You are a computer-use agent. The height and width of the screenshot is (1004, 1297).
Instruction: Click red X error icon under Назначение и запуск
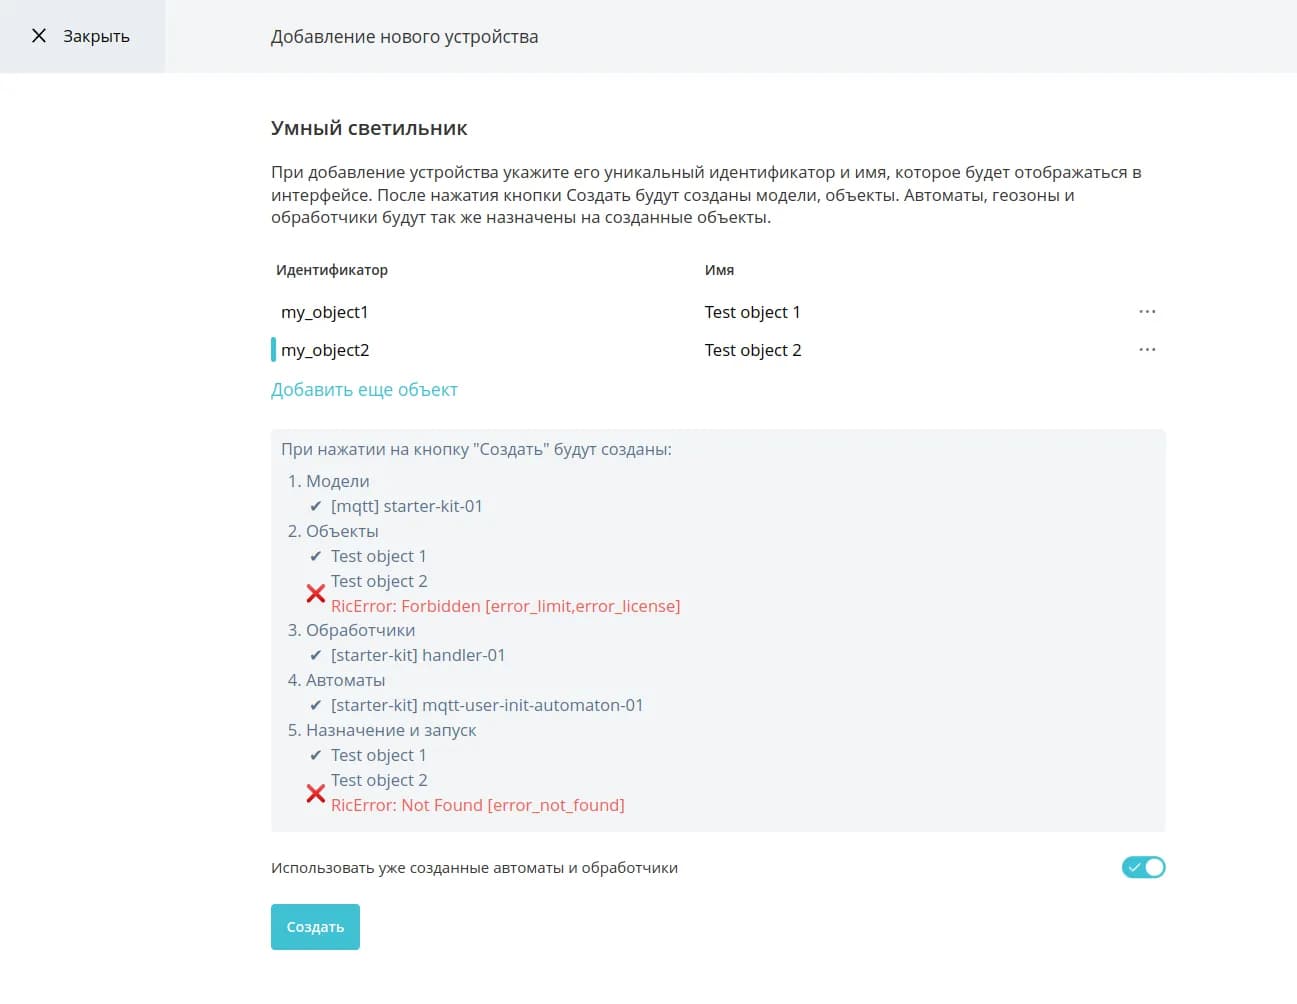[316, 793]
